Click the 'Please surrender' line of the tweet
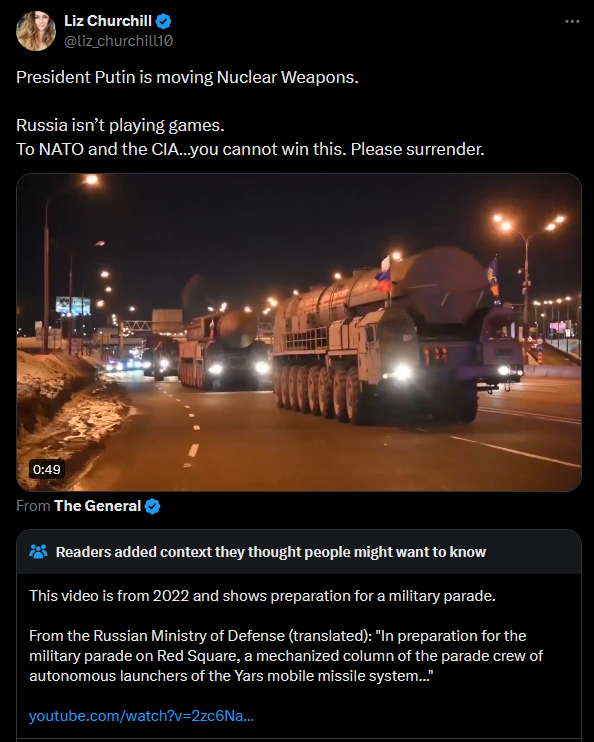This screenshot has height=742, width=594. [x=250, y=149]
